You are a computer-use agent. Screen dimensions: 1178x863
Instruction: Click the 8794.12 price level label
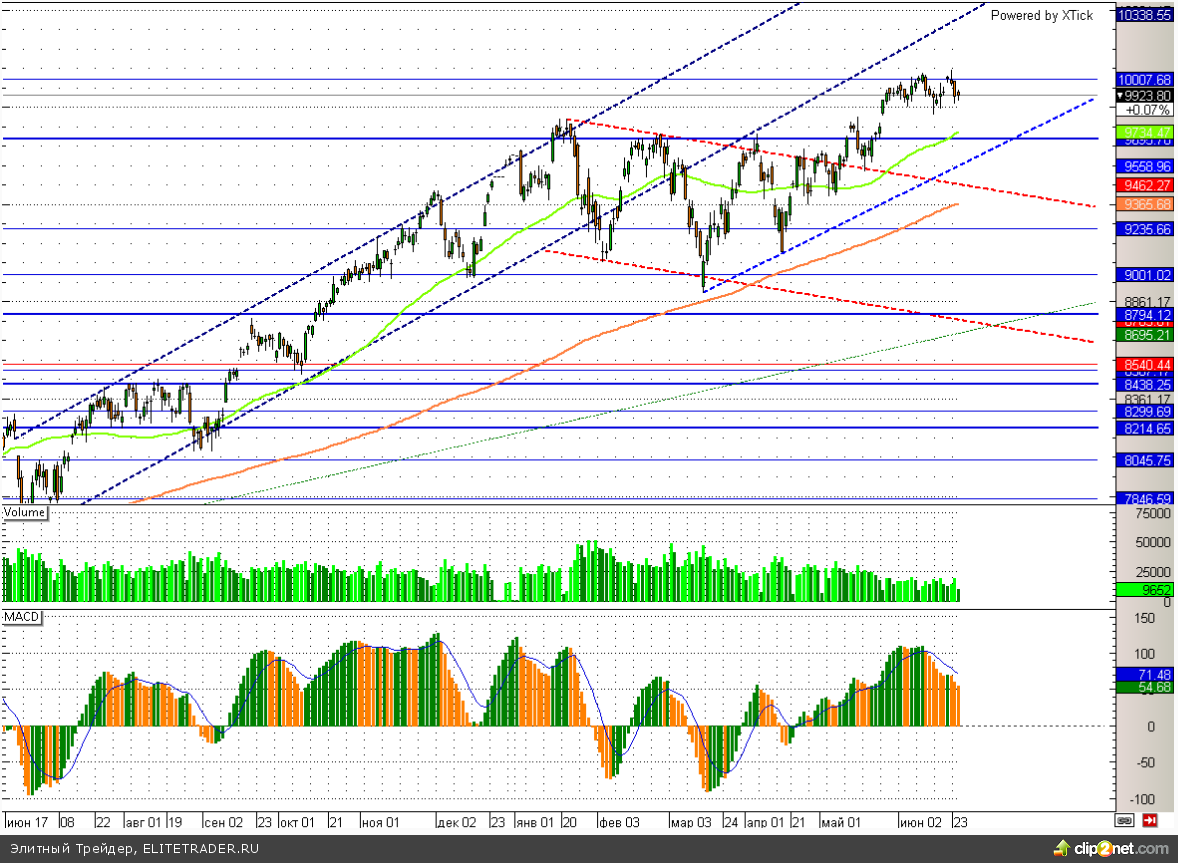point(1144,315)
